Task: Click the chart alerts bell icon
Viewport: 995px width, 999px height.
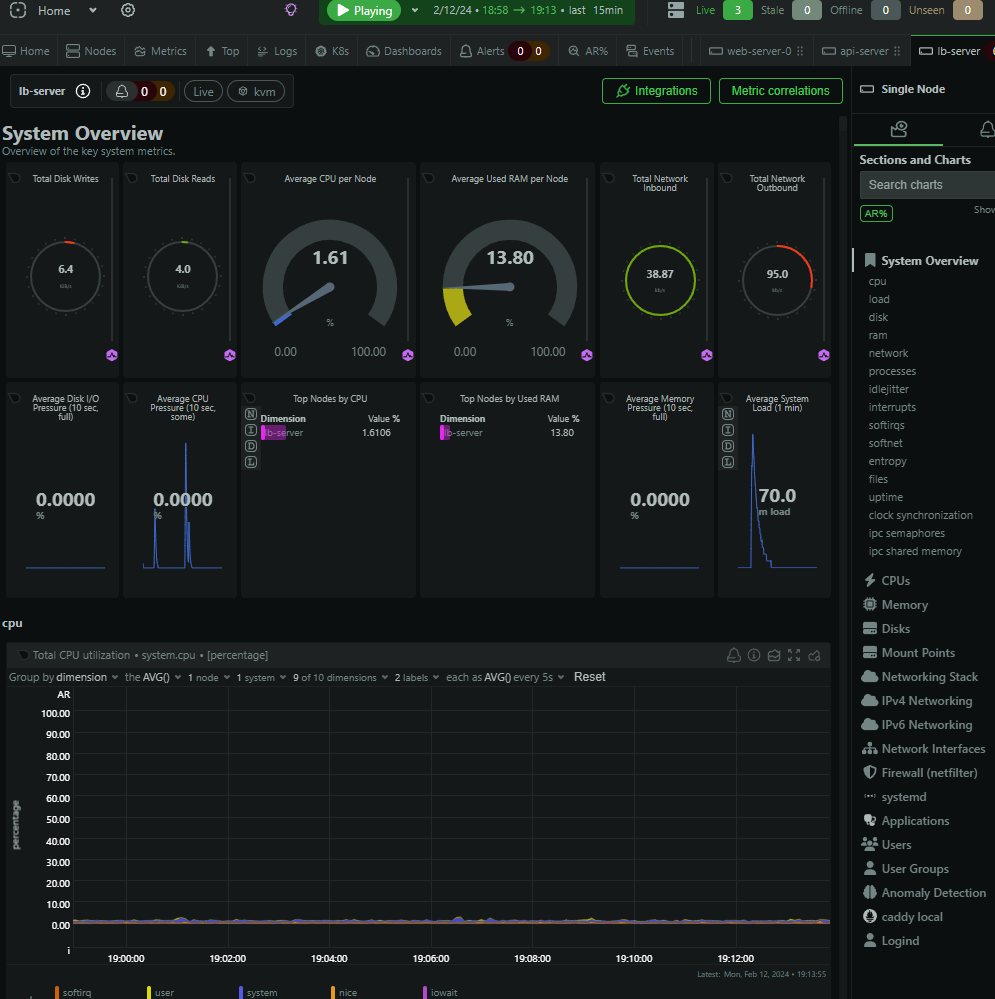Action: [733, 655]
